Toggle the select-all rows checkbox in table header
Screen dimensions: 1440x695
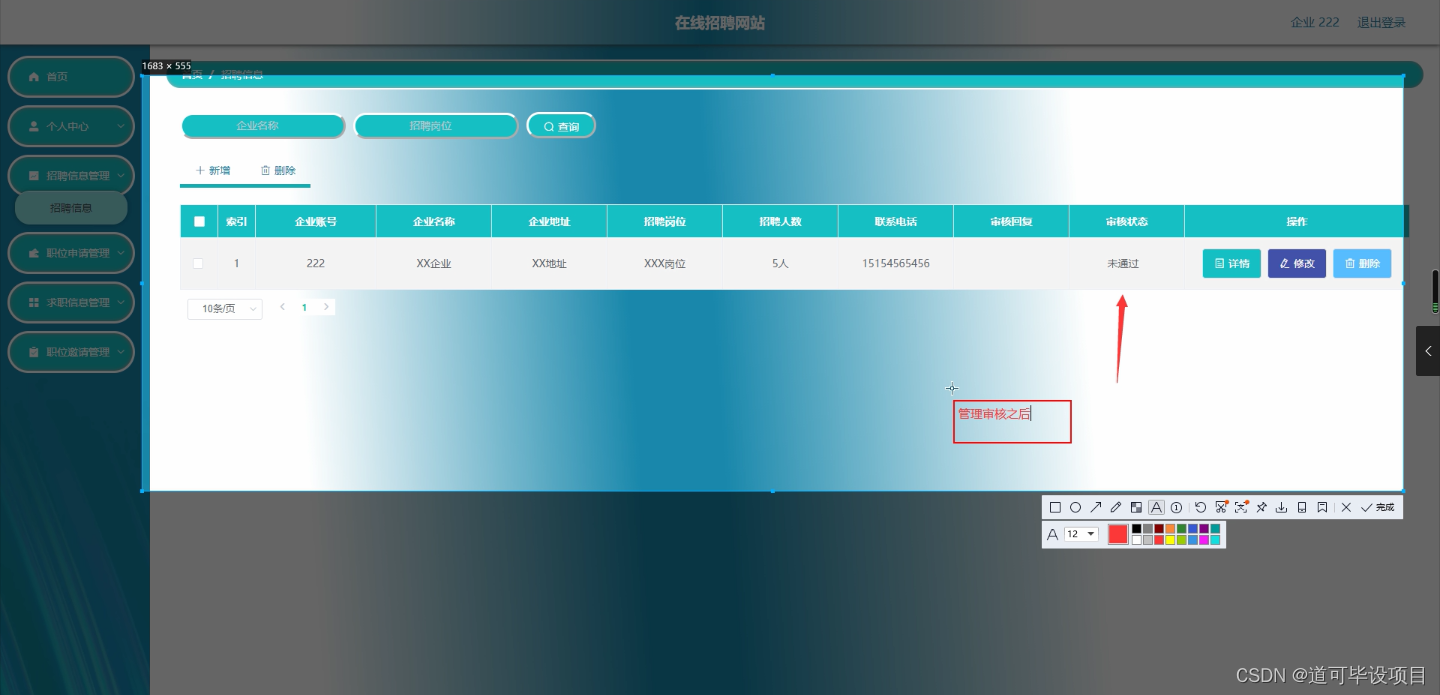point(199,221)
